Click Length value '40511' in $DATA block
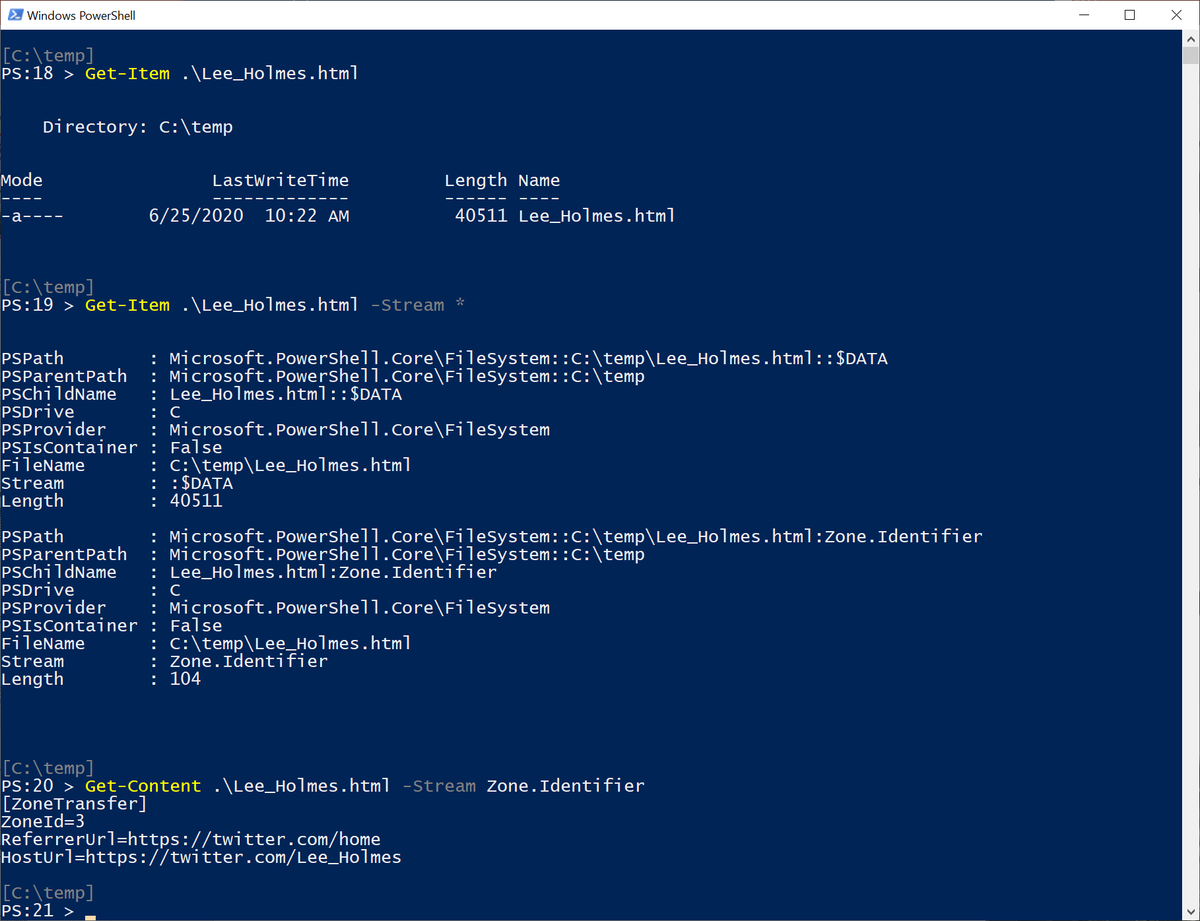The image size is (1200, 921). [x=196, y=502]
